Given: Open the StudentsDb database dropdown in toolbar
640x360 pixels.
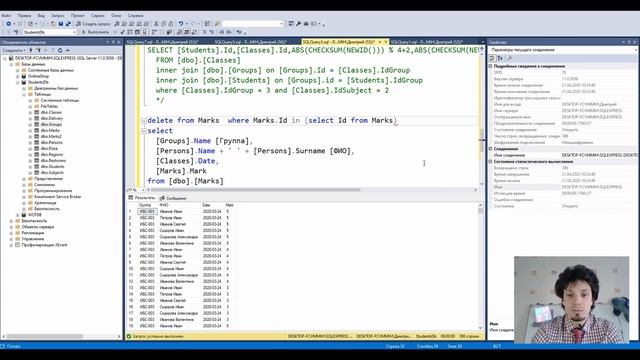Looking at the screenshot, I should coord(49,32).
